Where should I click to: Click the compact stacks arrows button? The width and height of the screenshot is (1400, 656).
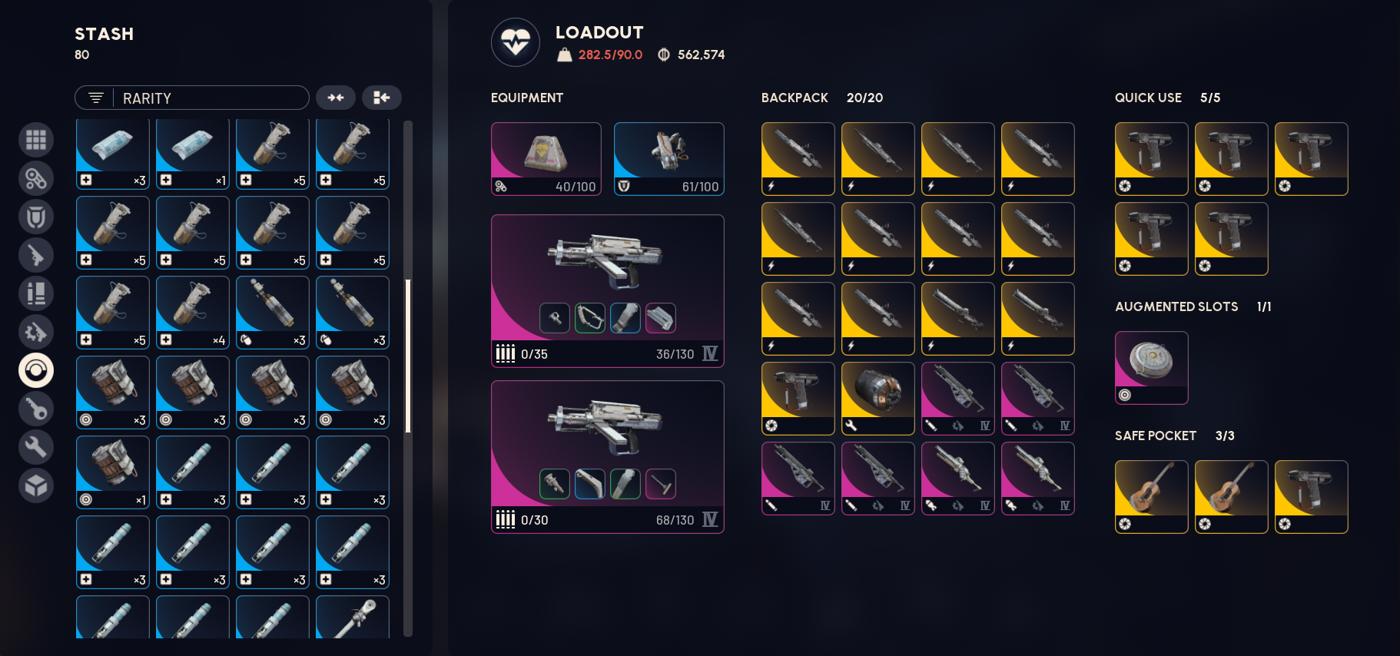pyautogui.click(x=336, y=97)
